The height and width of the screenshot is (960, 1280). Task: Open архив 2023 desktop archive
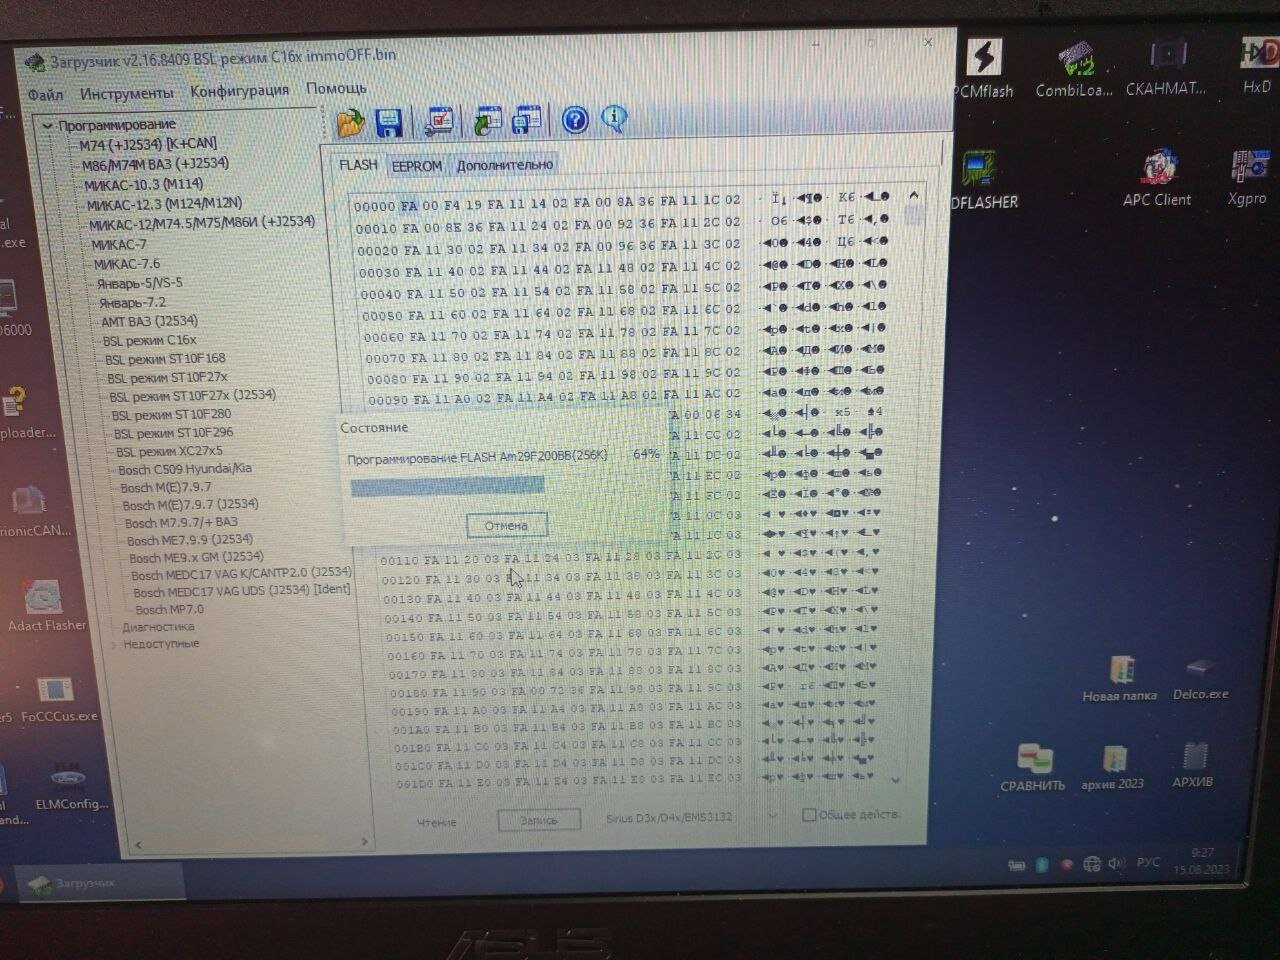click(x=1112, y=767)
